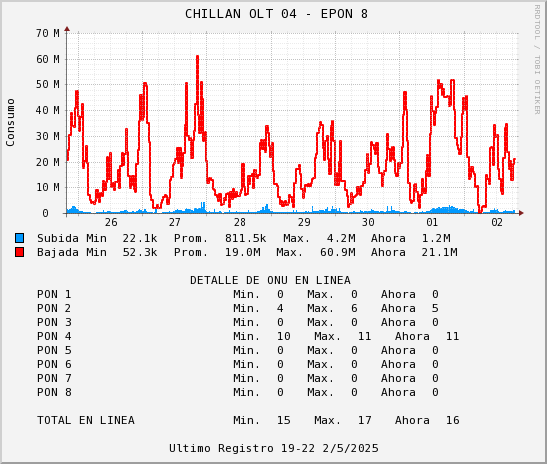The image size is (547, 464).
Task: Click the TOTAL EN LINEA label
Action: tap(86, 420)
